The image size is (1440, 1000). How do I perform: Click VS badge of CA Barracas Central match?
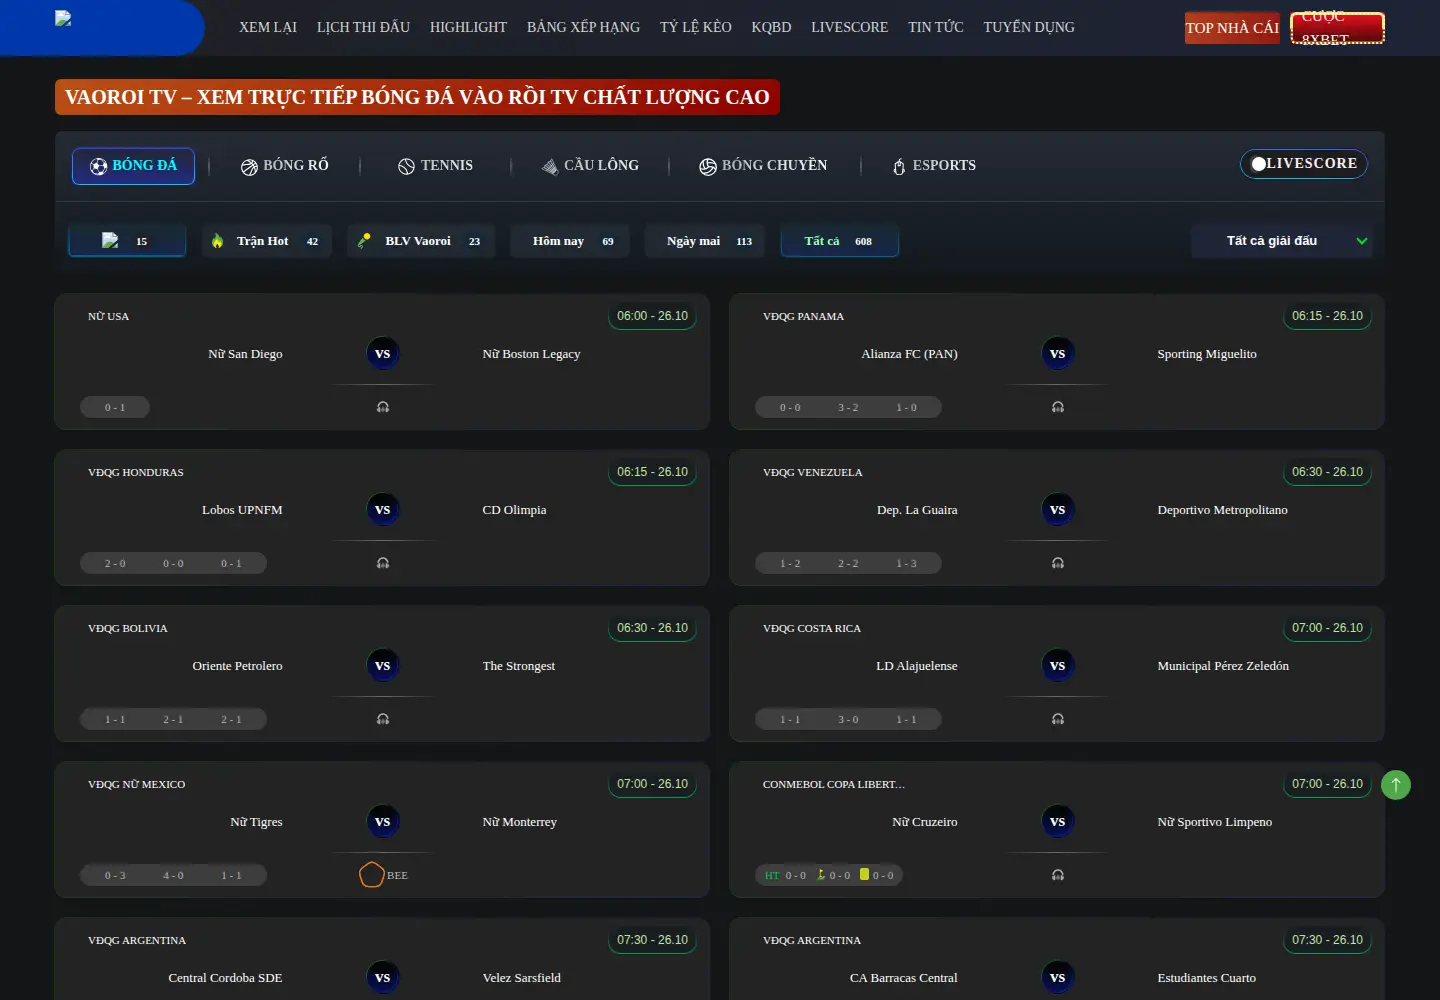(1058, 978)
